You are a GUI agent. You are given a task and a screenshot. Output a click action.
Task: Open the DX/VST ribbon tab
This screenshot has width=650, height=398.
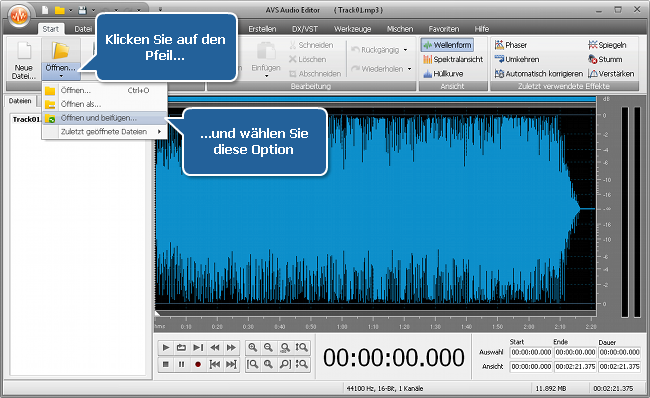click(x=305, y=29)
